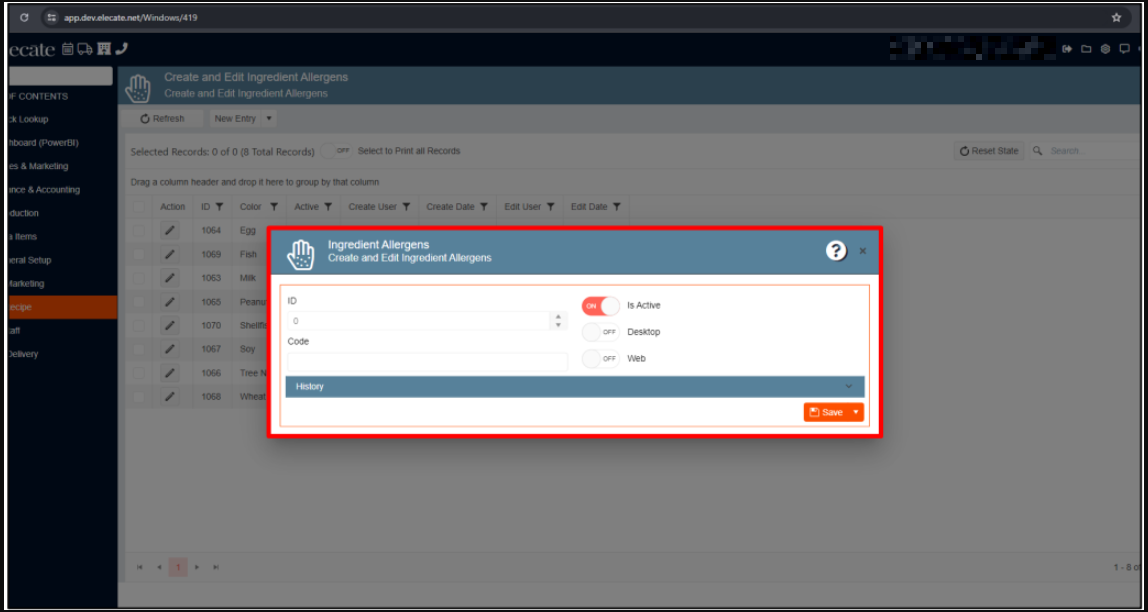
Task: Enable the Desktop toggle switch
Action: pos(601,332)
